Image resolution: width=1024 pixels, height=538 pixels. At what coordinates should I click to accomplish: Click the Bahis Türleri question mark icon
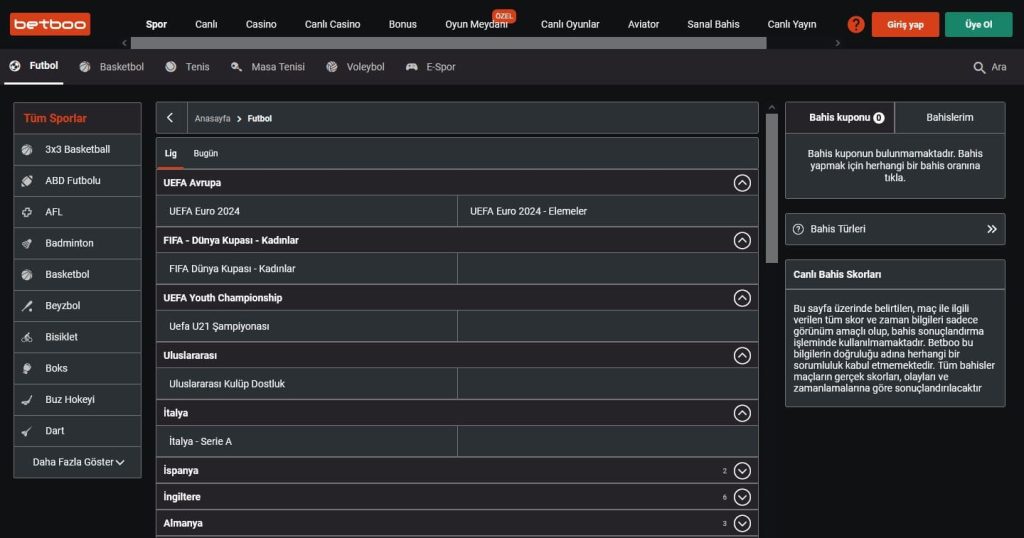(x=798, y=229)
